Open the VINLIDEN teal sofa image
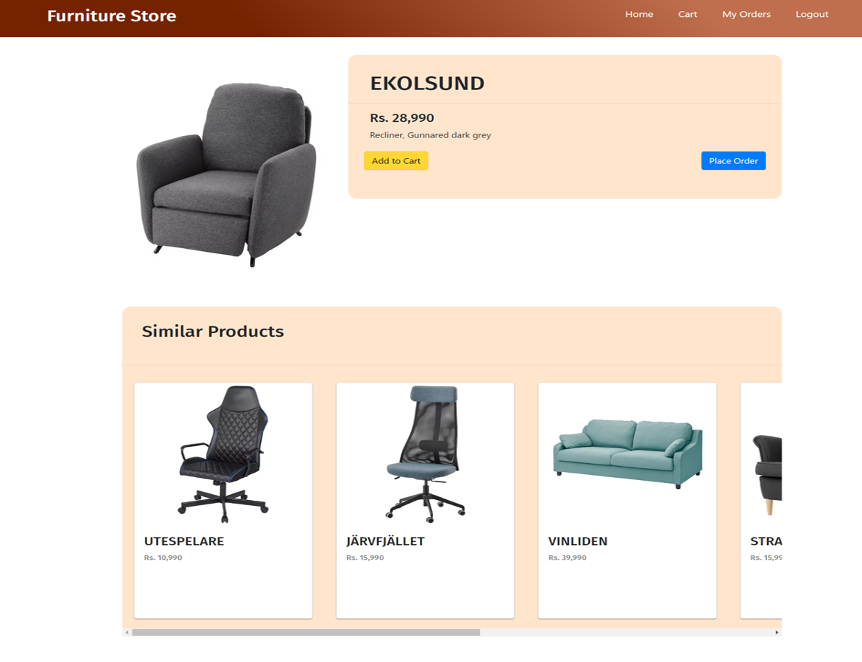This screenshot has height=662, width=862. 627,454
